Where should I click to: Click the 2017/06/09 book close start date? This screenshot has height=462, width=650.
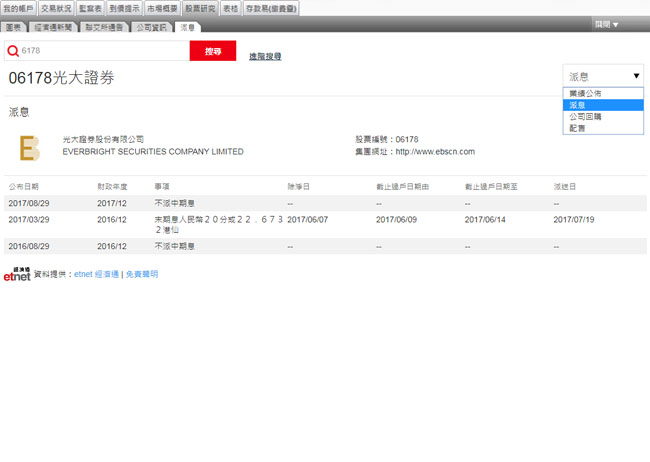pyautogui.click(x=396, y=219)
